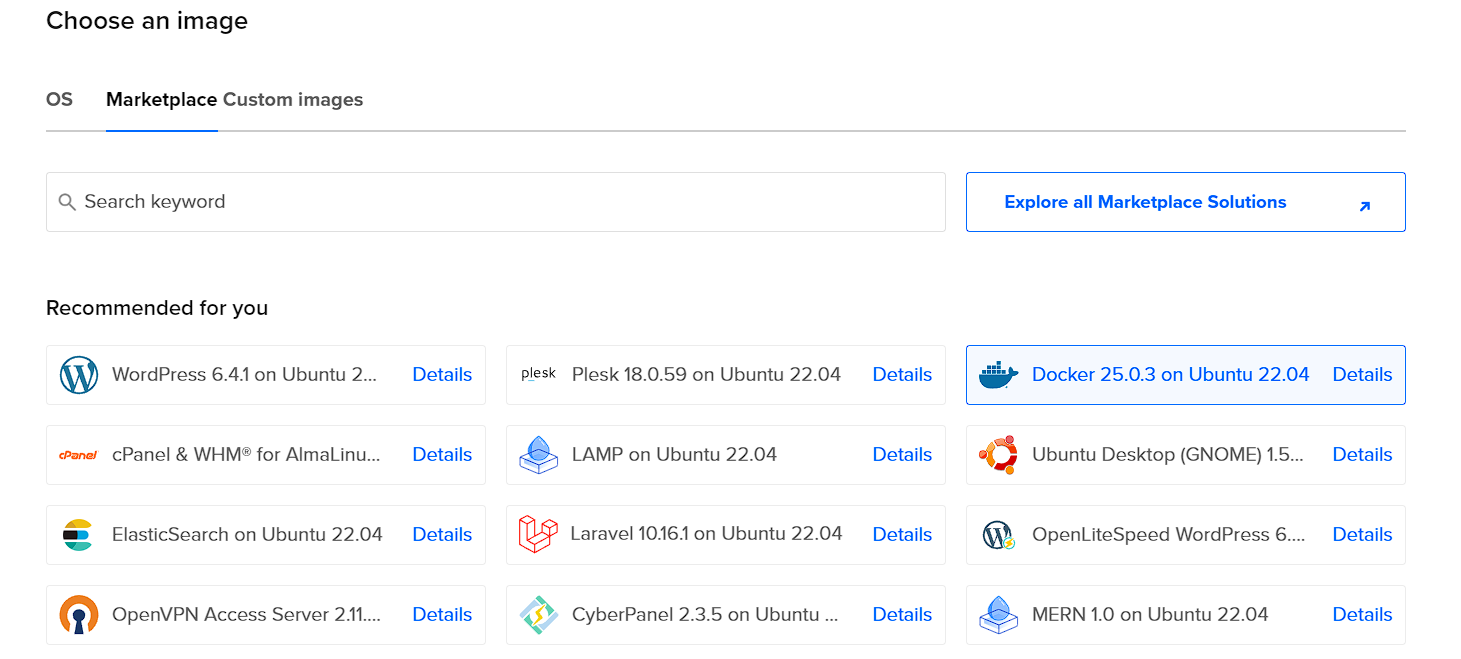Image resolution: width=1461 pixels, height=659 pixels.
Task: Select cPanel & WHM for AlmaLinux text
Action: click(x=247, y=455)
